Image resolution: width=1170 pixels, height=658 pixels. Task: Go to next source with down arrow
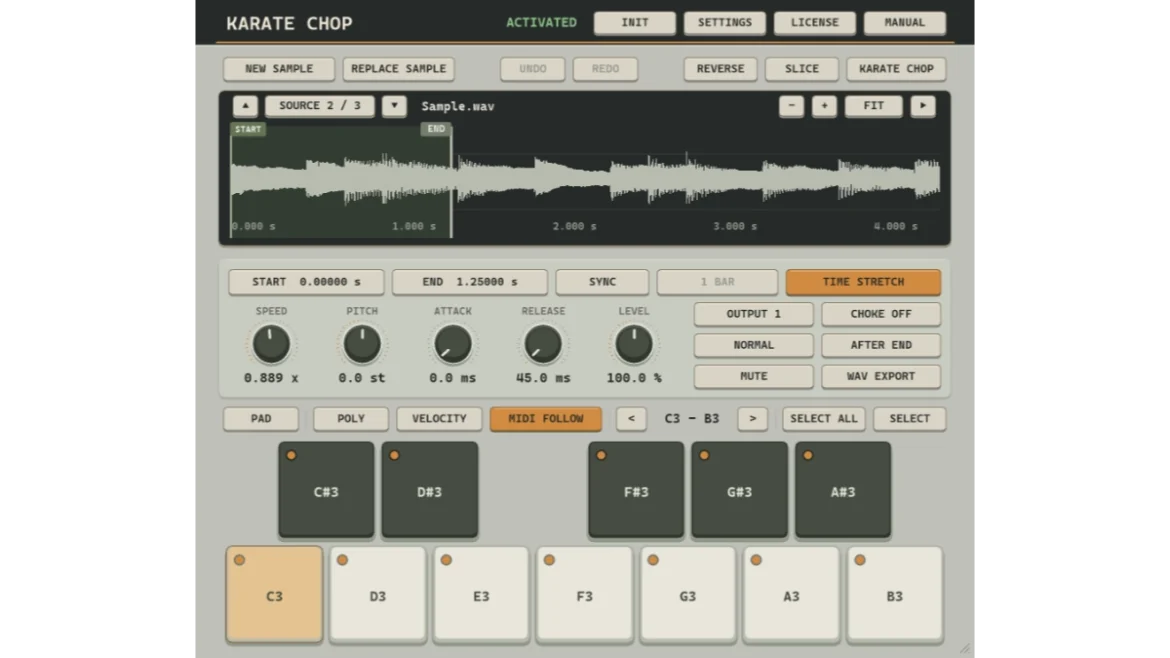click(394, 106)
